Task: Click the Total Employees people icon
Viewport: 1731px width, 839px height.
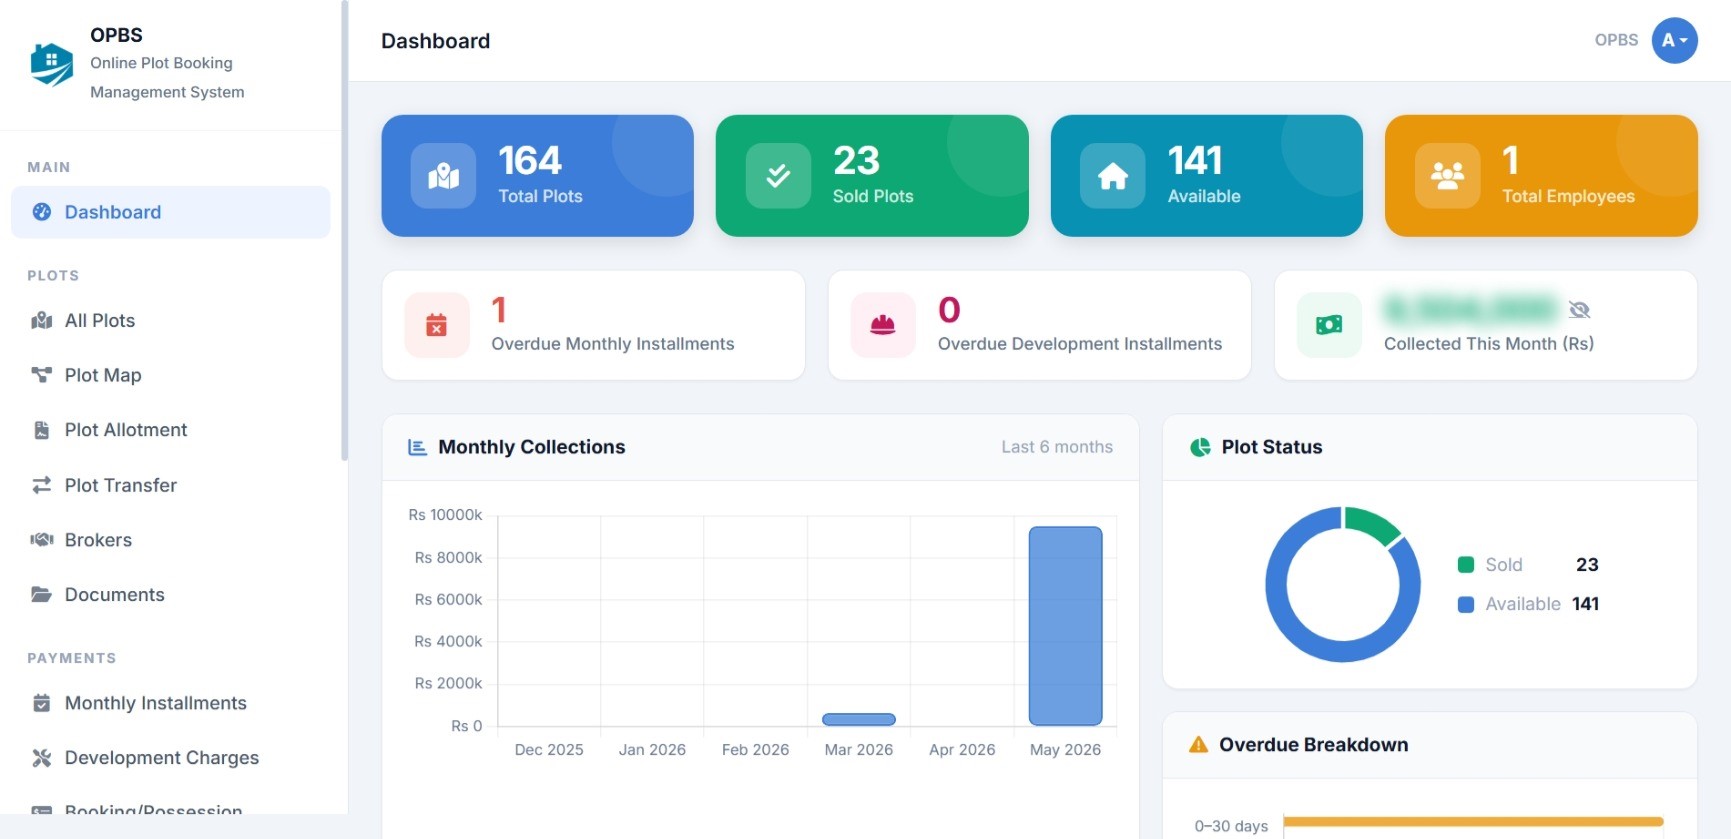Action: click(1447, 176)
